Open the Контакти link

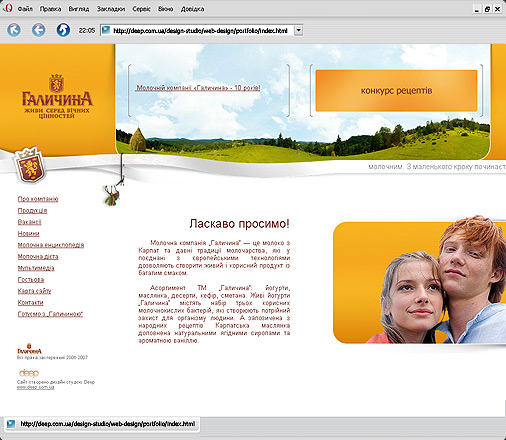(30, 302)
